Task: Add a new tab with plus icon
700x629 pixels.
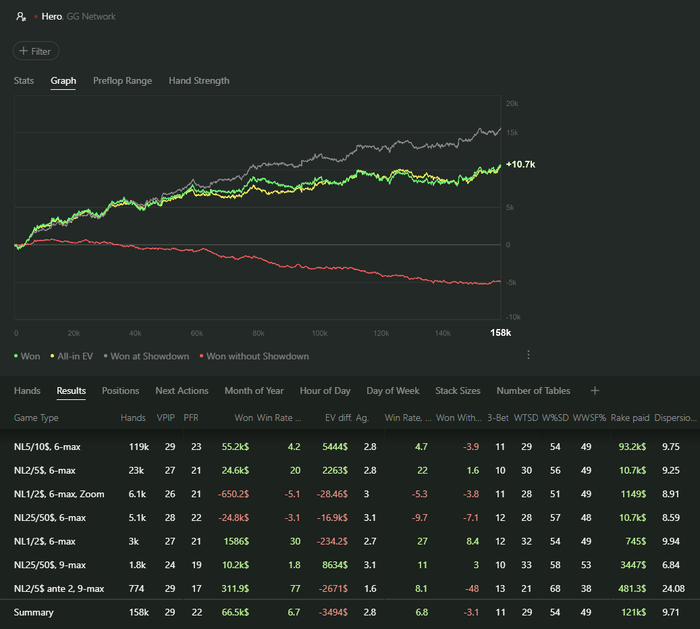Action: [x=595, y=391]
